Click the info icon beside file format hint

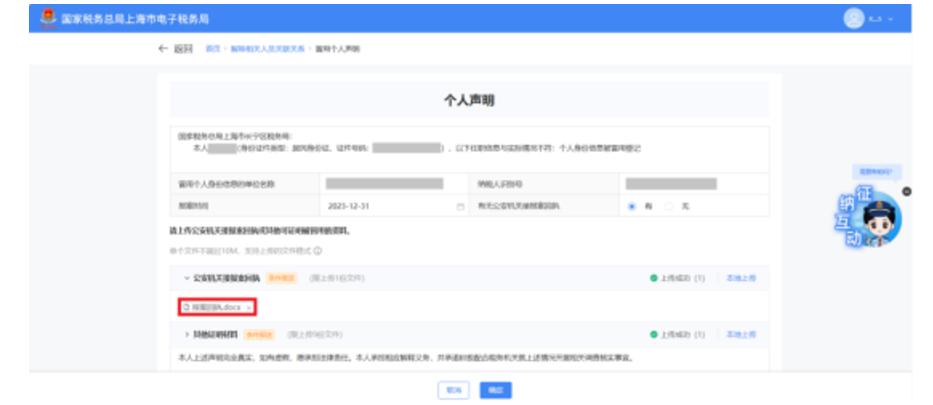click(x=318, y=251)
